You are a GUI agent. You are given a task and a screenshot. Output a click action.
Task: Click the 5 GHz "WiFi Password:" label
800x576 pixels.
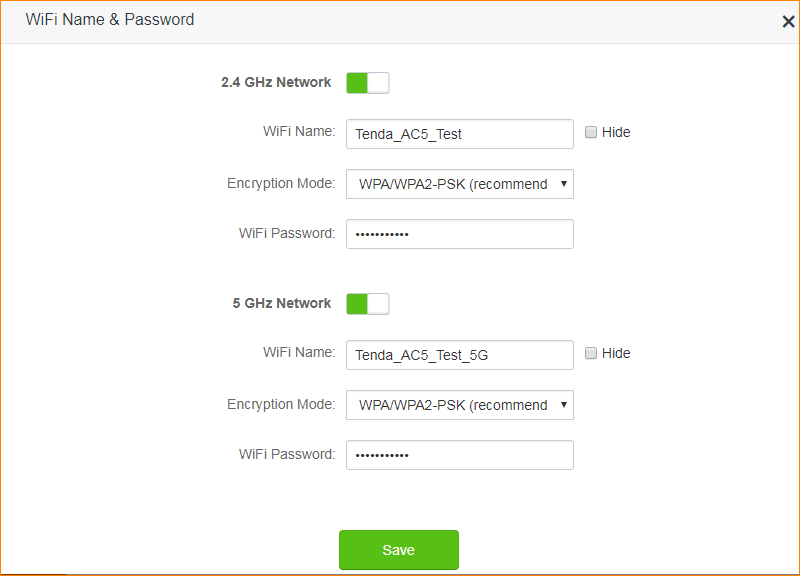(x=287, y=455)
